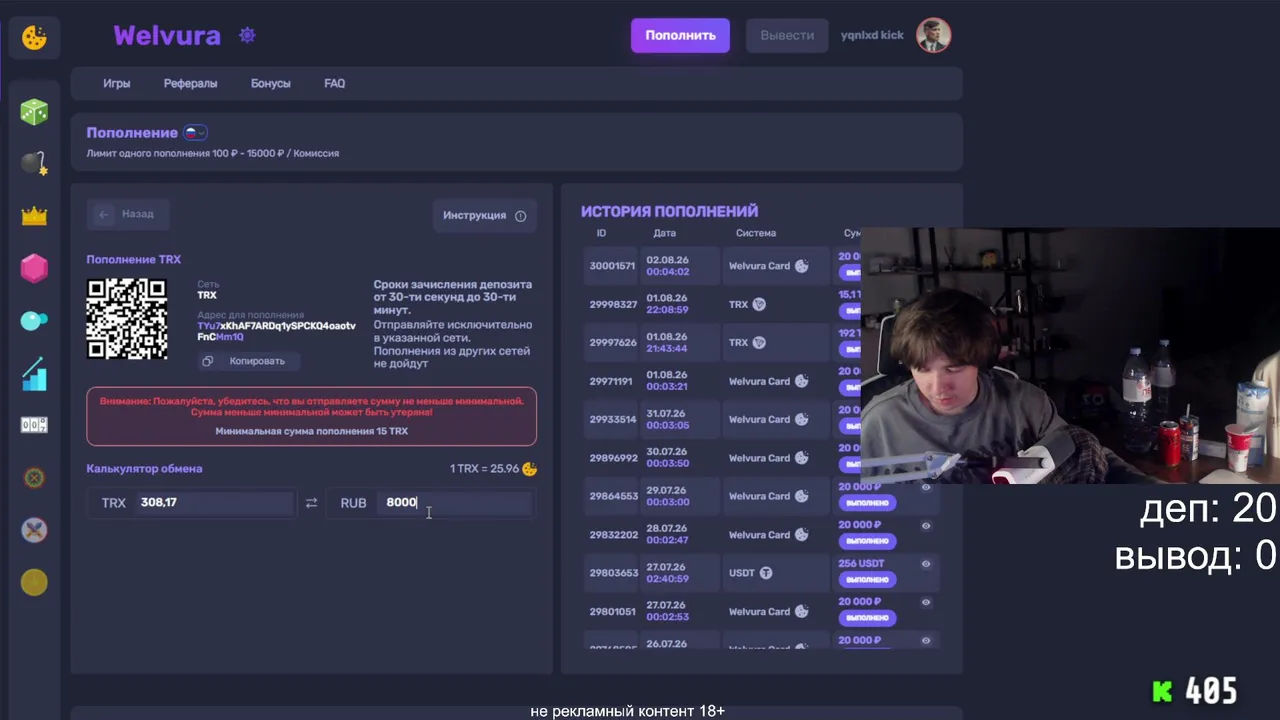Click the cookie logo icon in the sidebar

click(x=34, y=38)
